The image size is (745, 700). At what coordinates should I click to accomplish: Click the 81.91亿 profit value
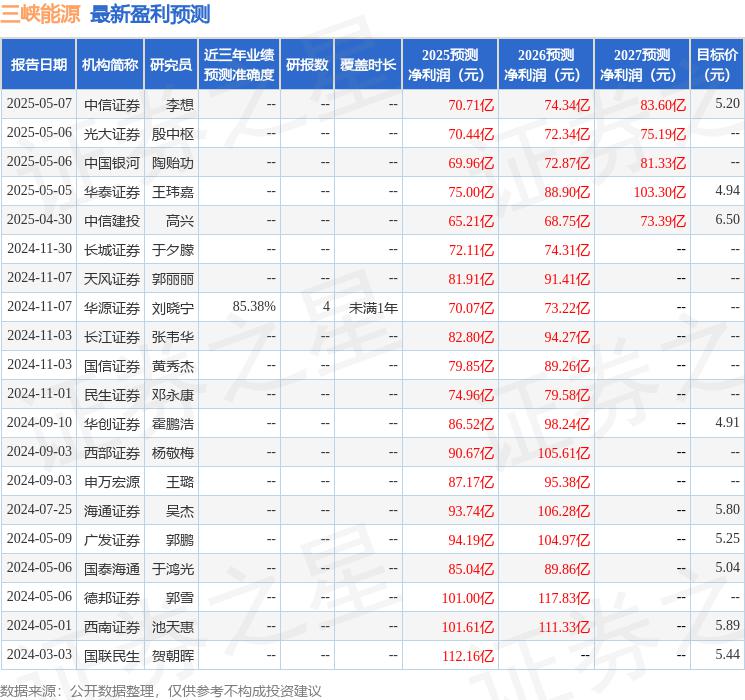[471, 279]
